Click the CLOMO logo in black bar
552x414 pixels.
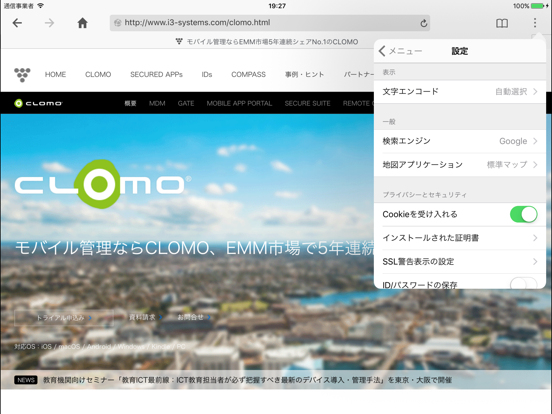pos(38,103)
